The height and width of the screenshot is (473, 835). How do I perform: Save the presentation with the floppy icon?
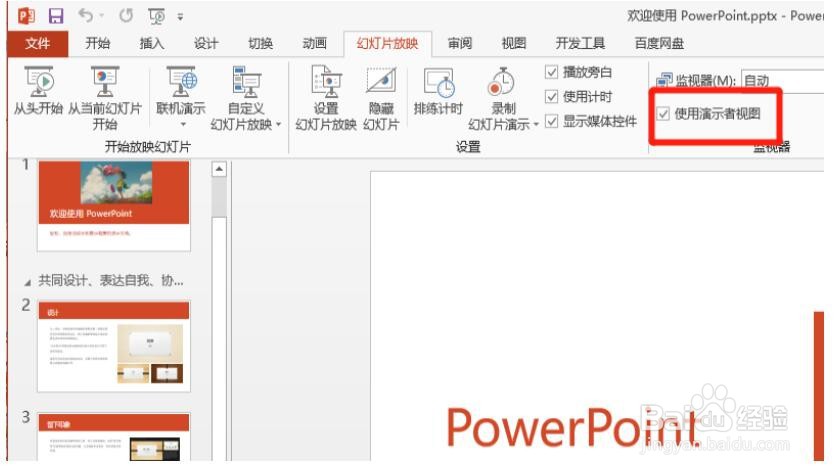click(56, 16)
